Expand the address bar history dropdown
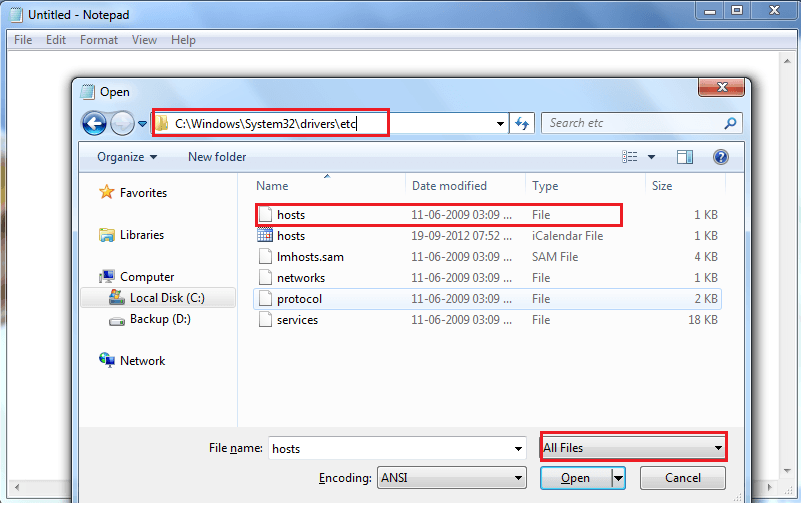The image size is (801, 505). [x=500, y=124]
